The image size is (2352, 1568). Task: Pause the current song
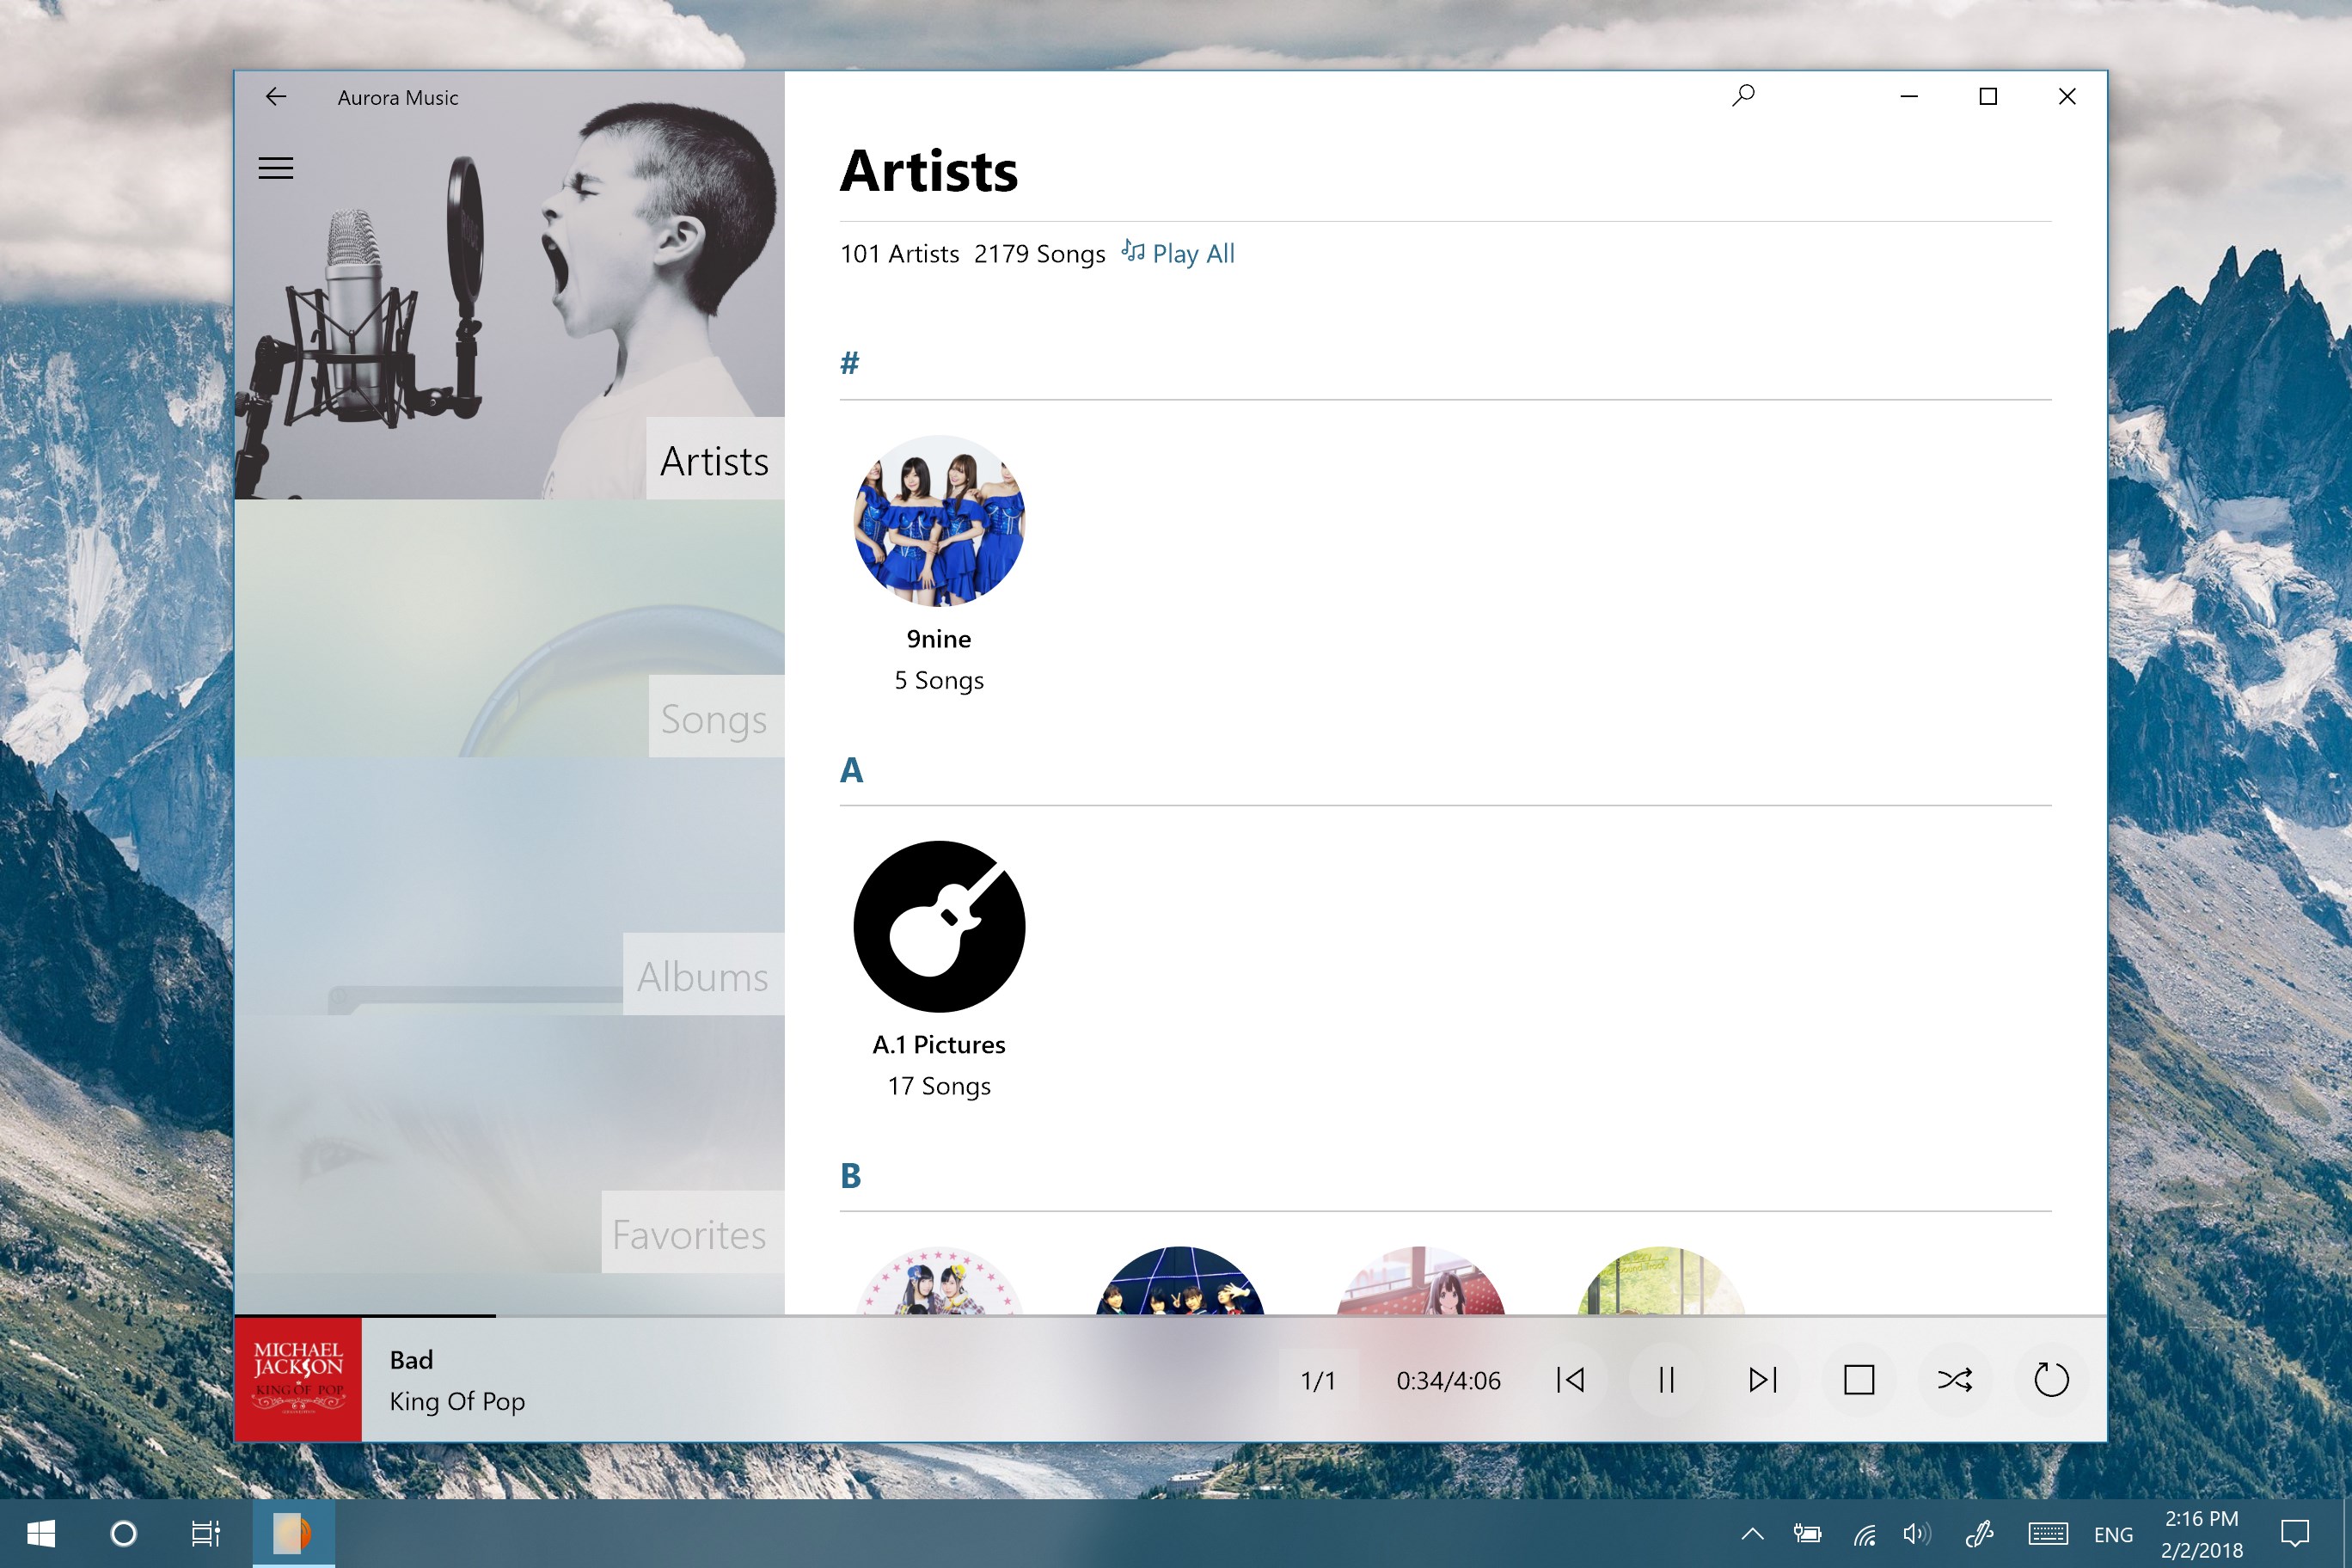click(1666, 1380)
